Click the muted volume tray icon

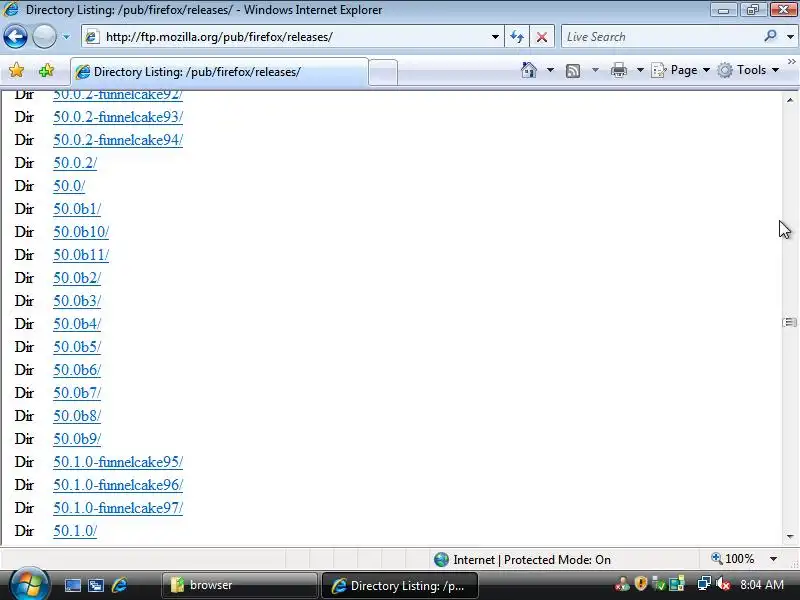click(x=722, y=584)
